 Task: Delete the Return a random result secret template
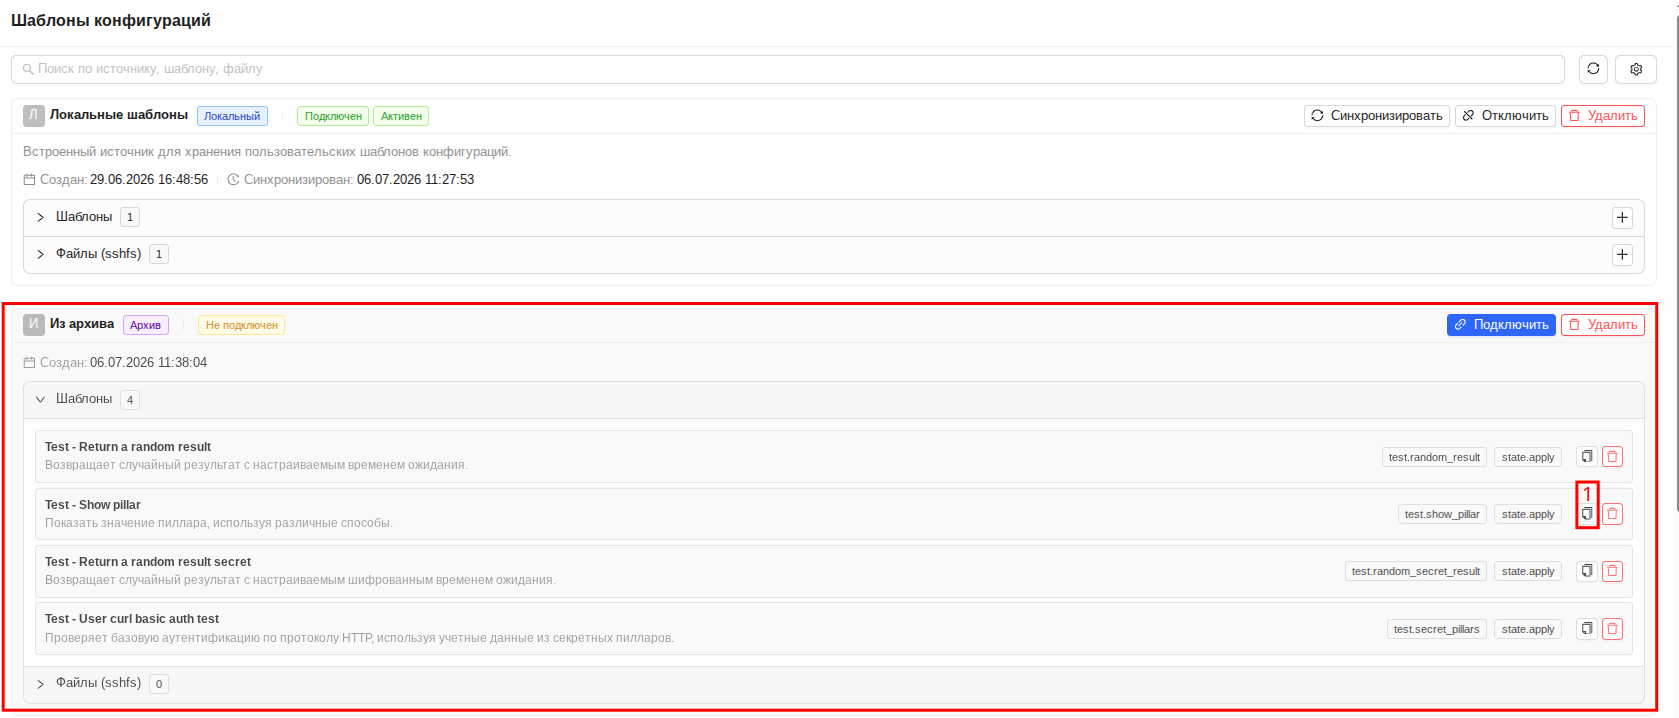[1612, 571]
